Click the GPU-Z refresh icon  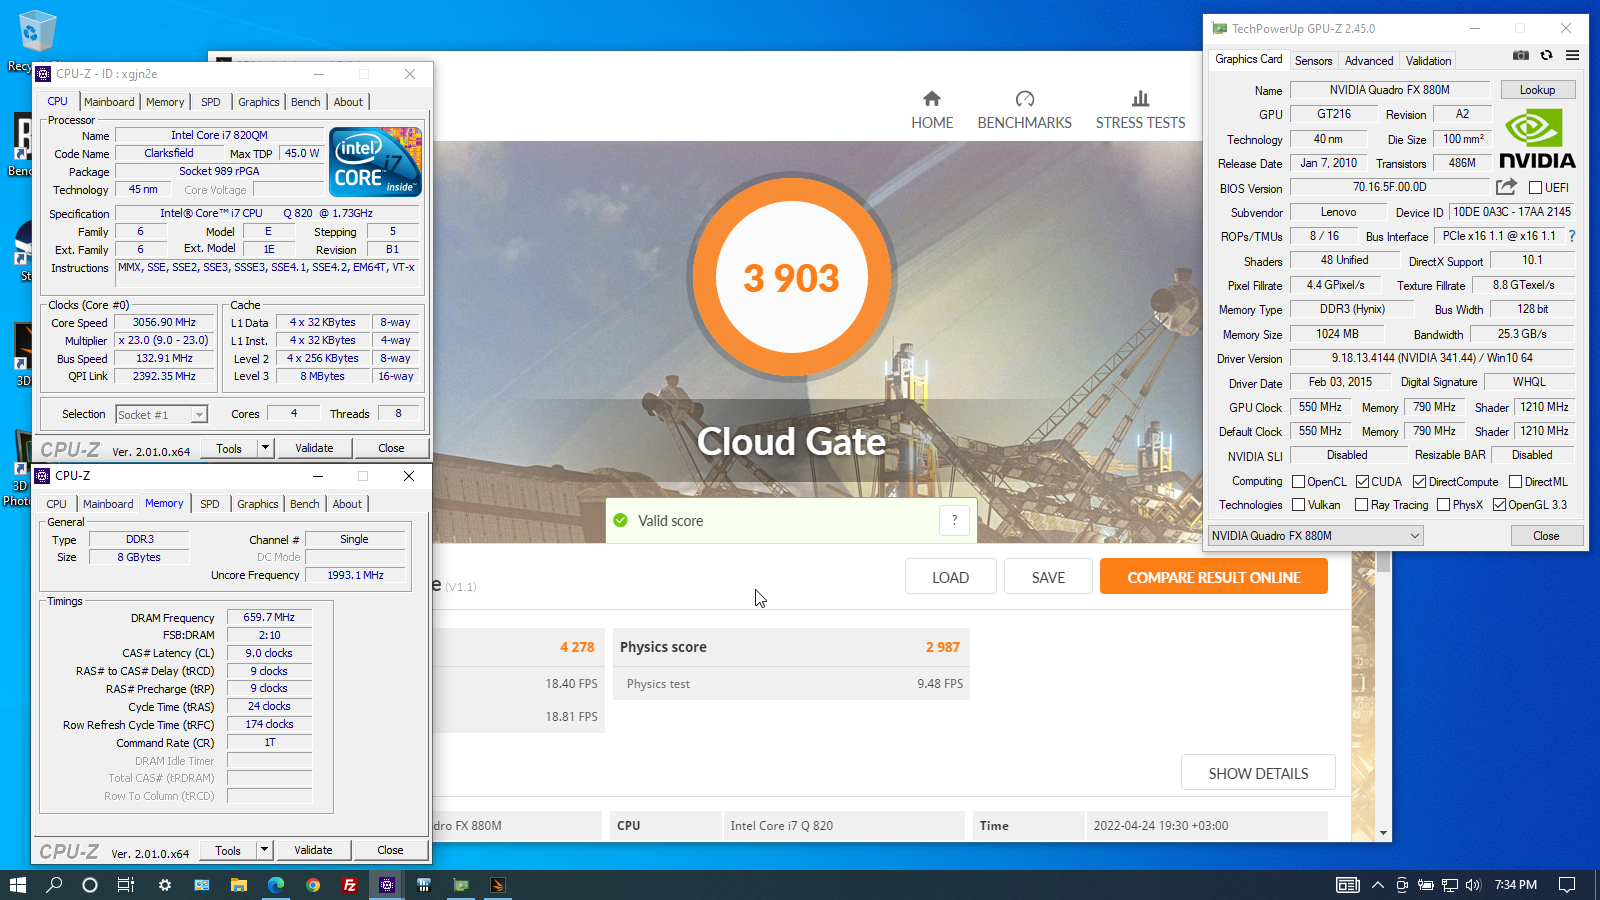tap(1546, 56)
